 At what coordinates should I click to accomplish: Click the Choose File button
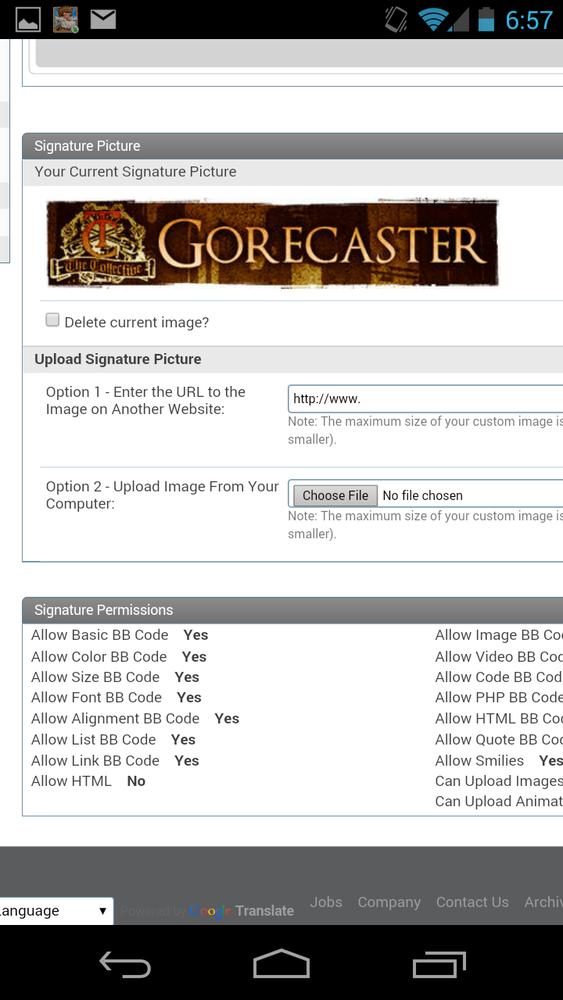335,496
